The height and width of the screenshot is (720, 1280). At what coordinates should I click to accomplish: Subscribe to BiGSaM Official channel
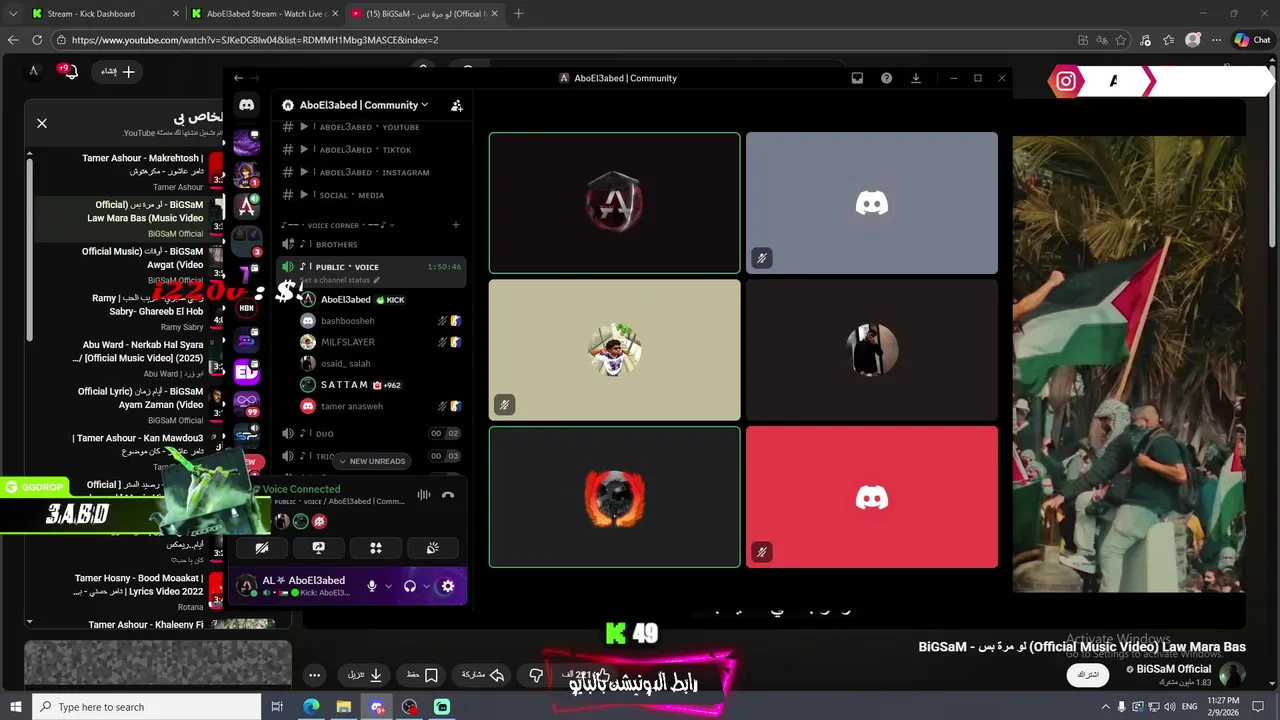[x=1088, y=675]
